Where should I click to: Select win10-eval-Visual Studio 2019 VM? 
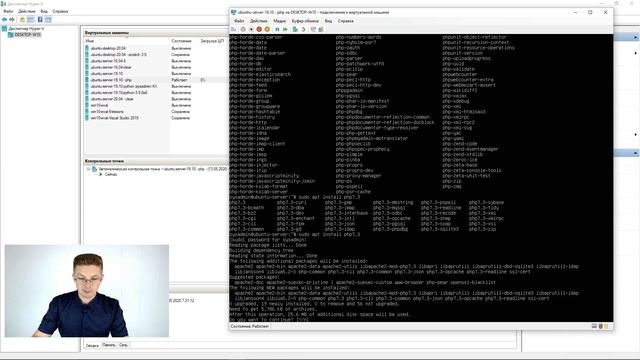coord(114,118)
